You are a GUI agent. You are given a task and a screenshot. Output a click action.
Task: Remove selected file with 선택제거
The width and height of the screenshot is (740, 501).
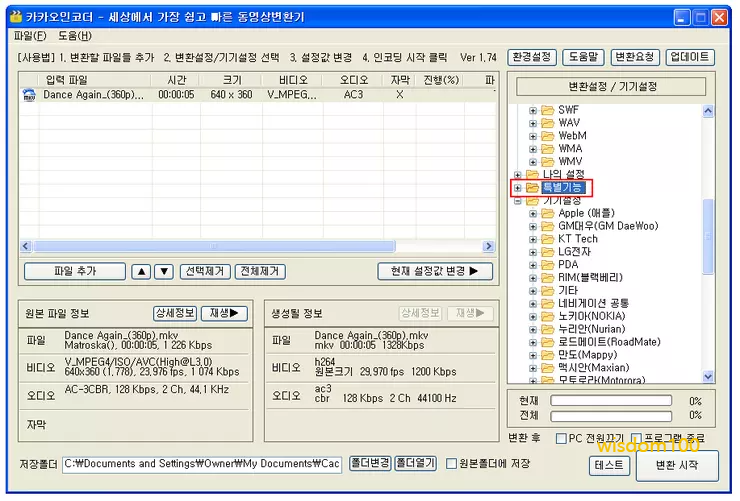(205, 272)
